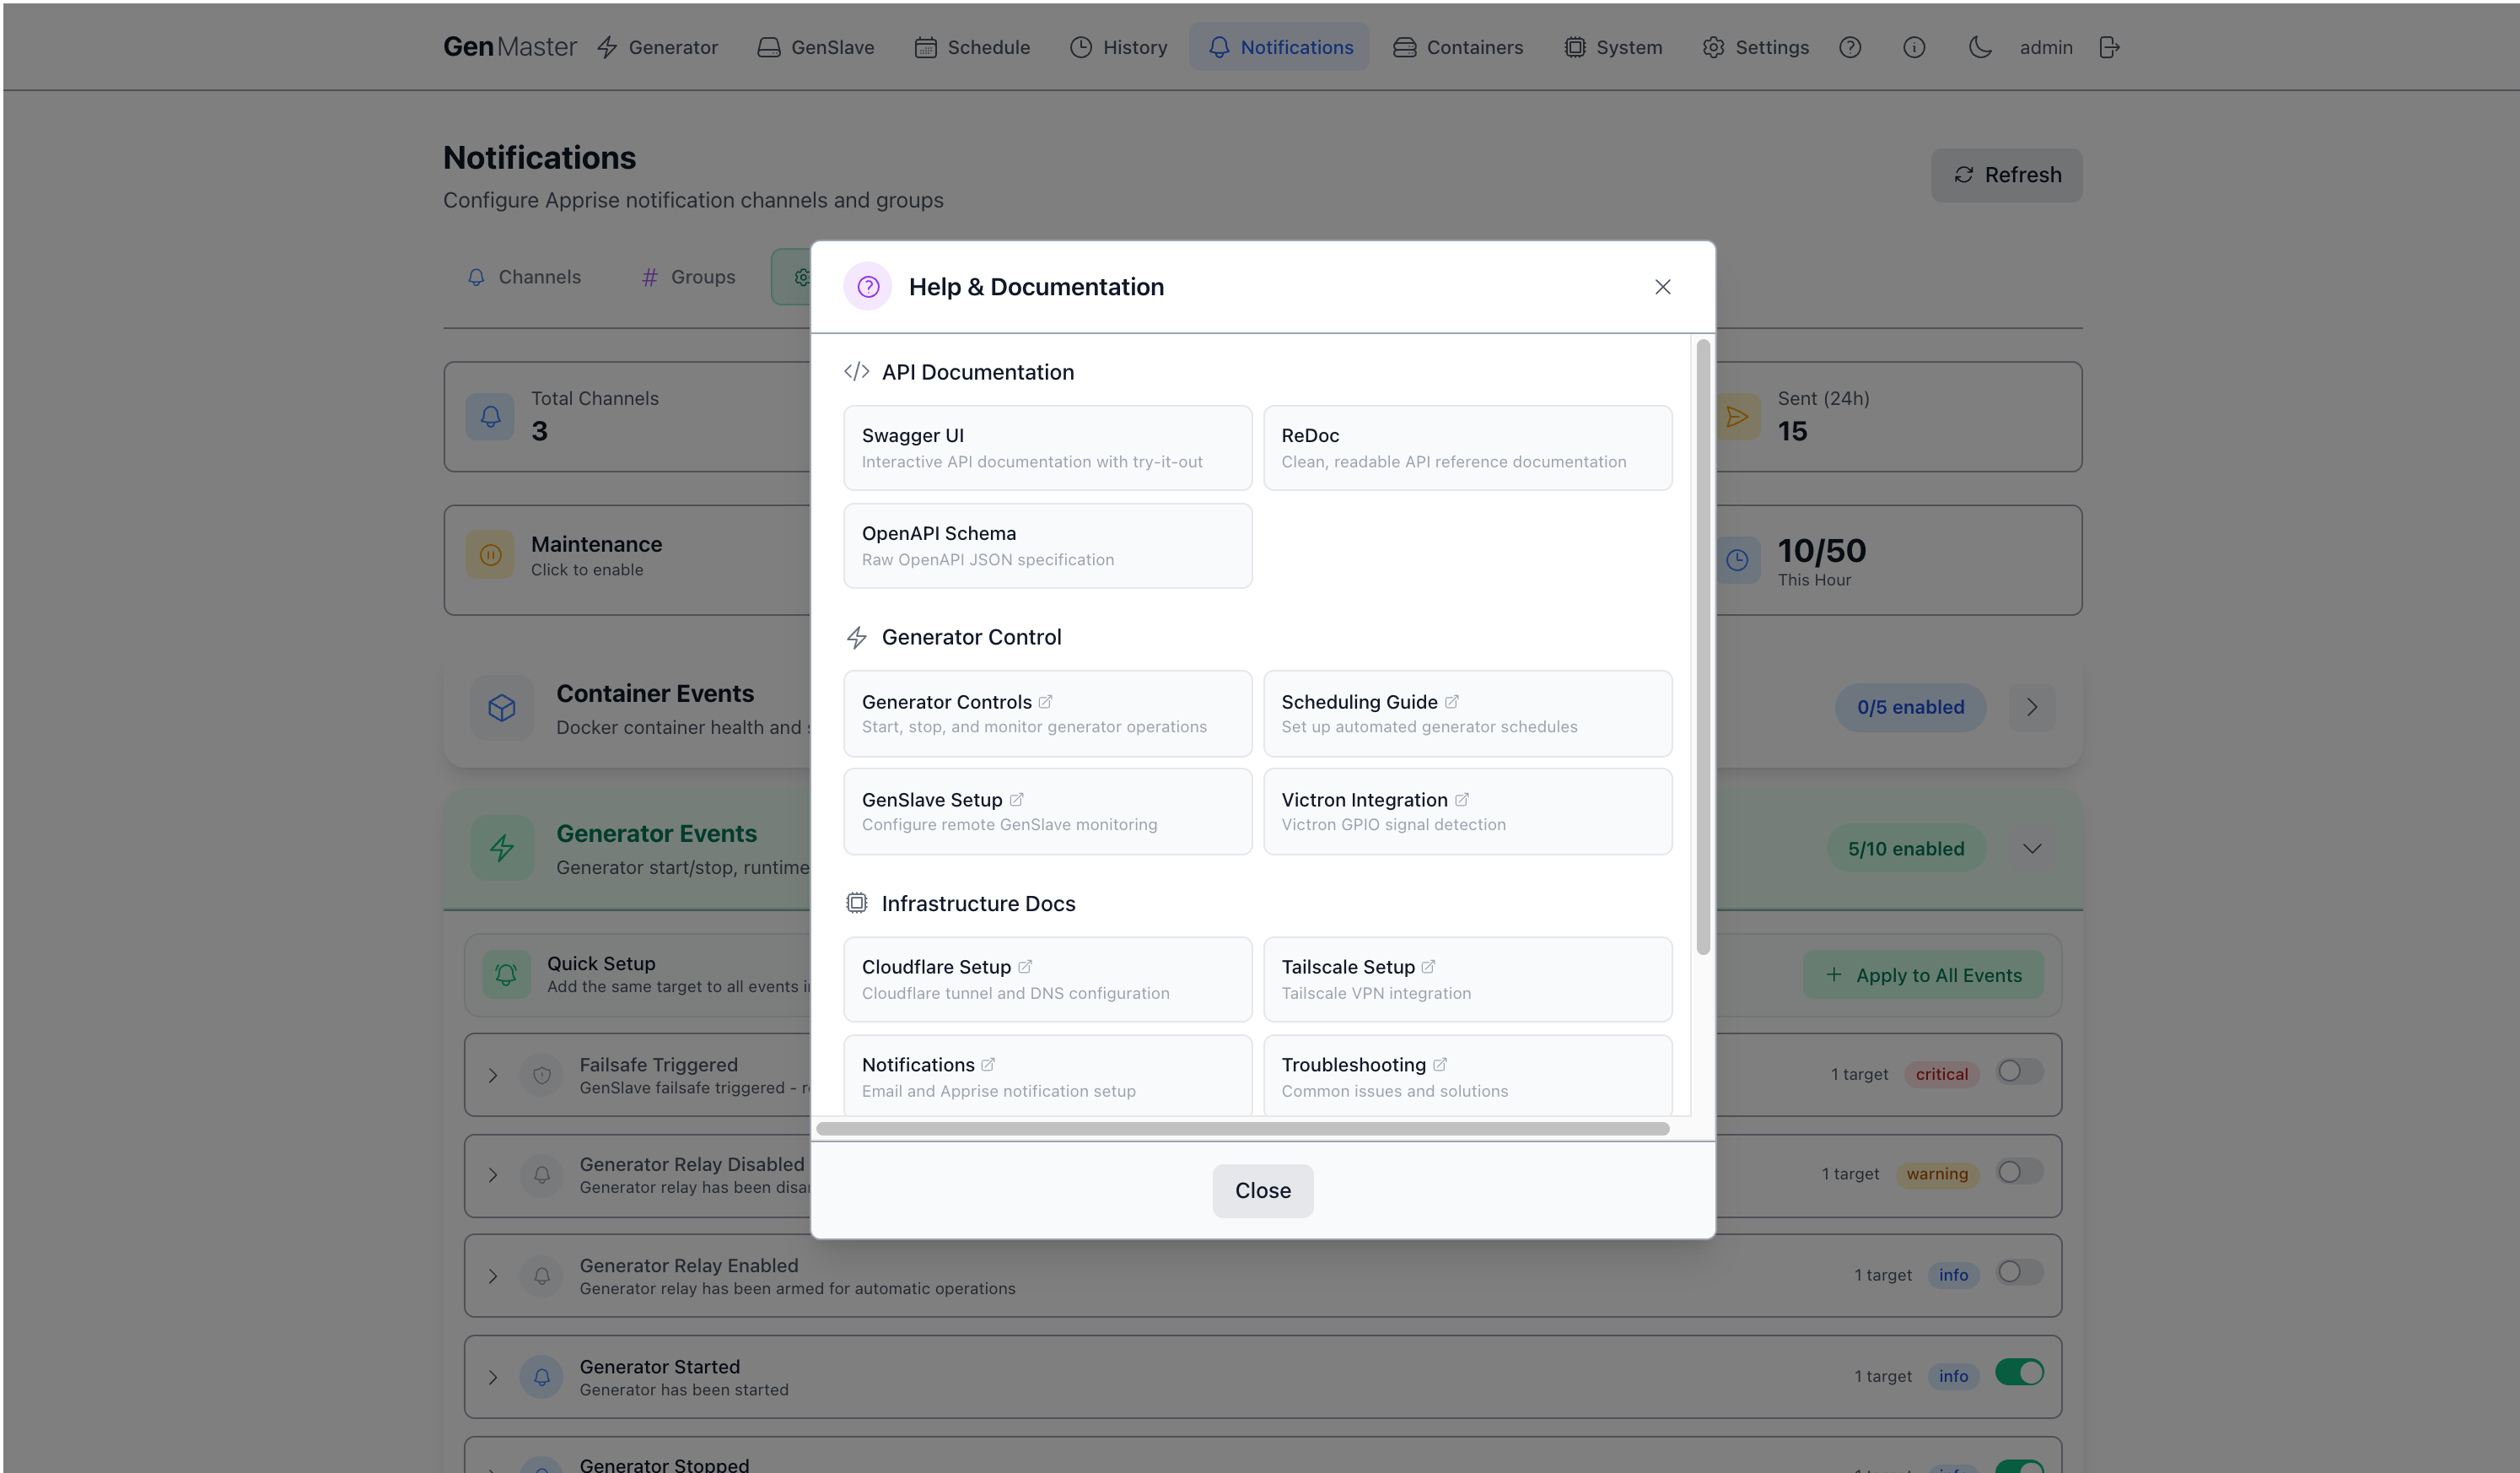Expand the Generator Started row
Viewport: 2520px width, 1473px height.
coord(493,1378)
